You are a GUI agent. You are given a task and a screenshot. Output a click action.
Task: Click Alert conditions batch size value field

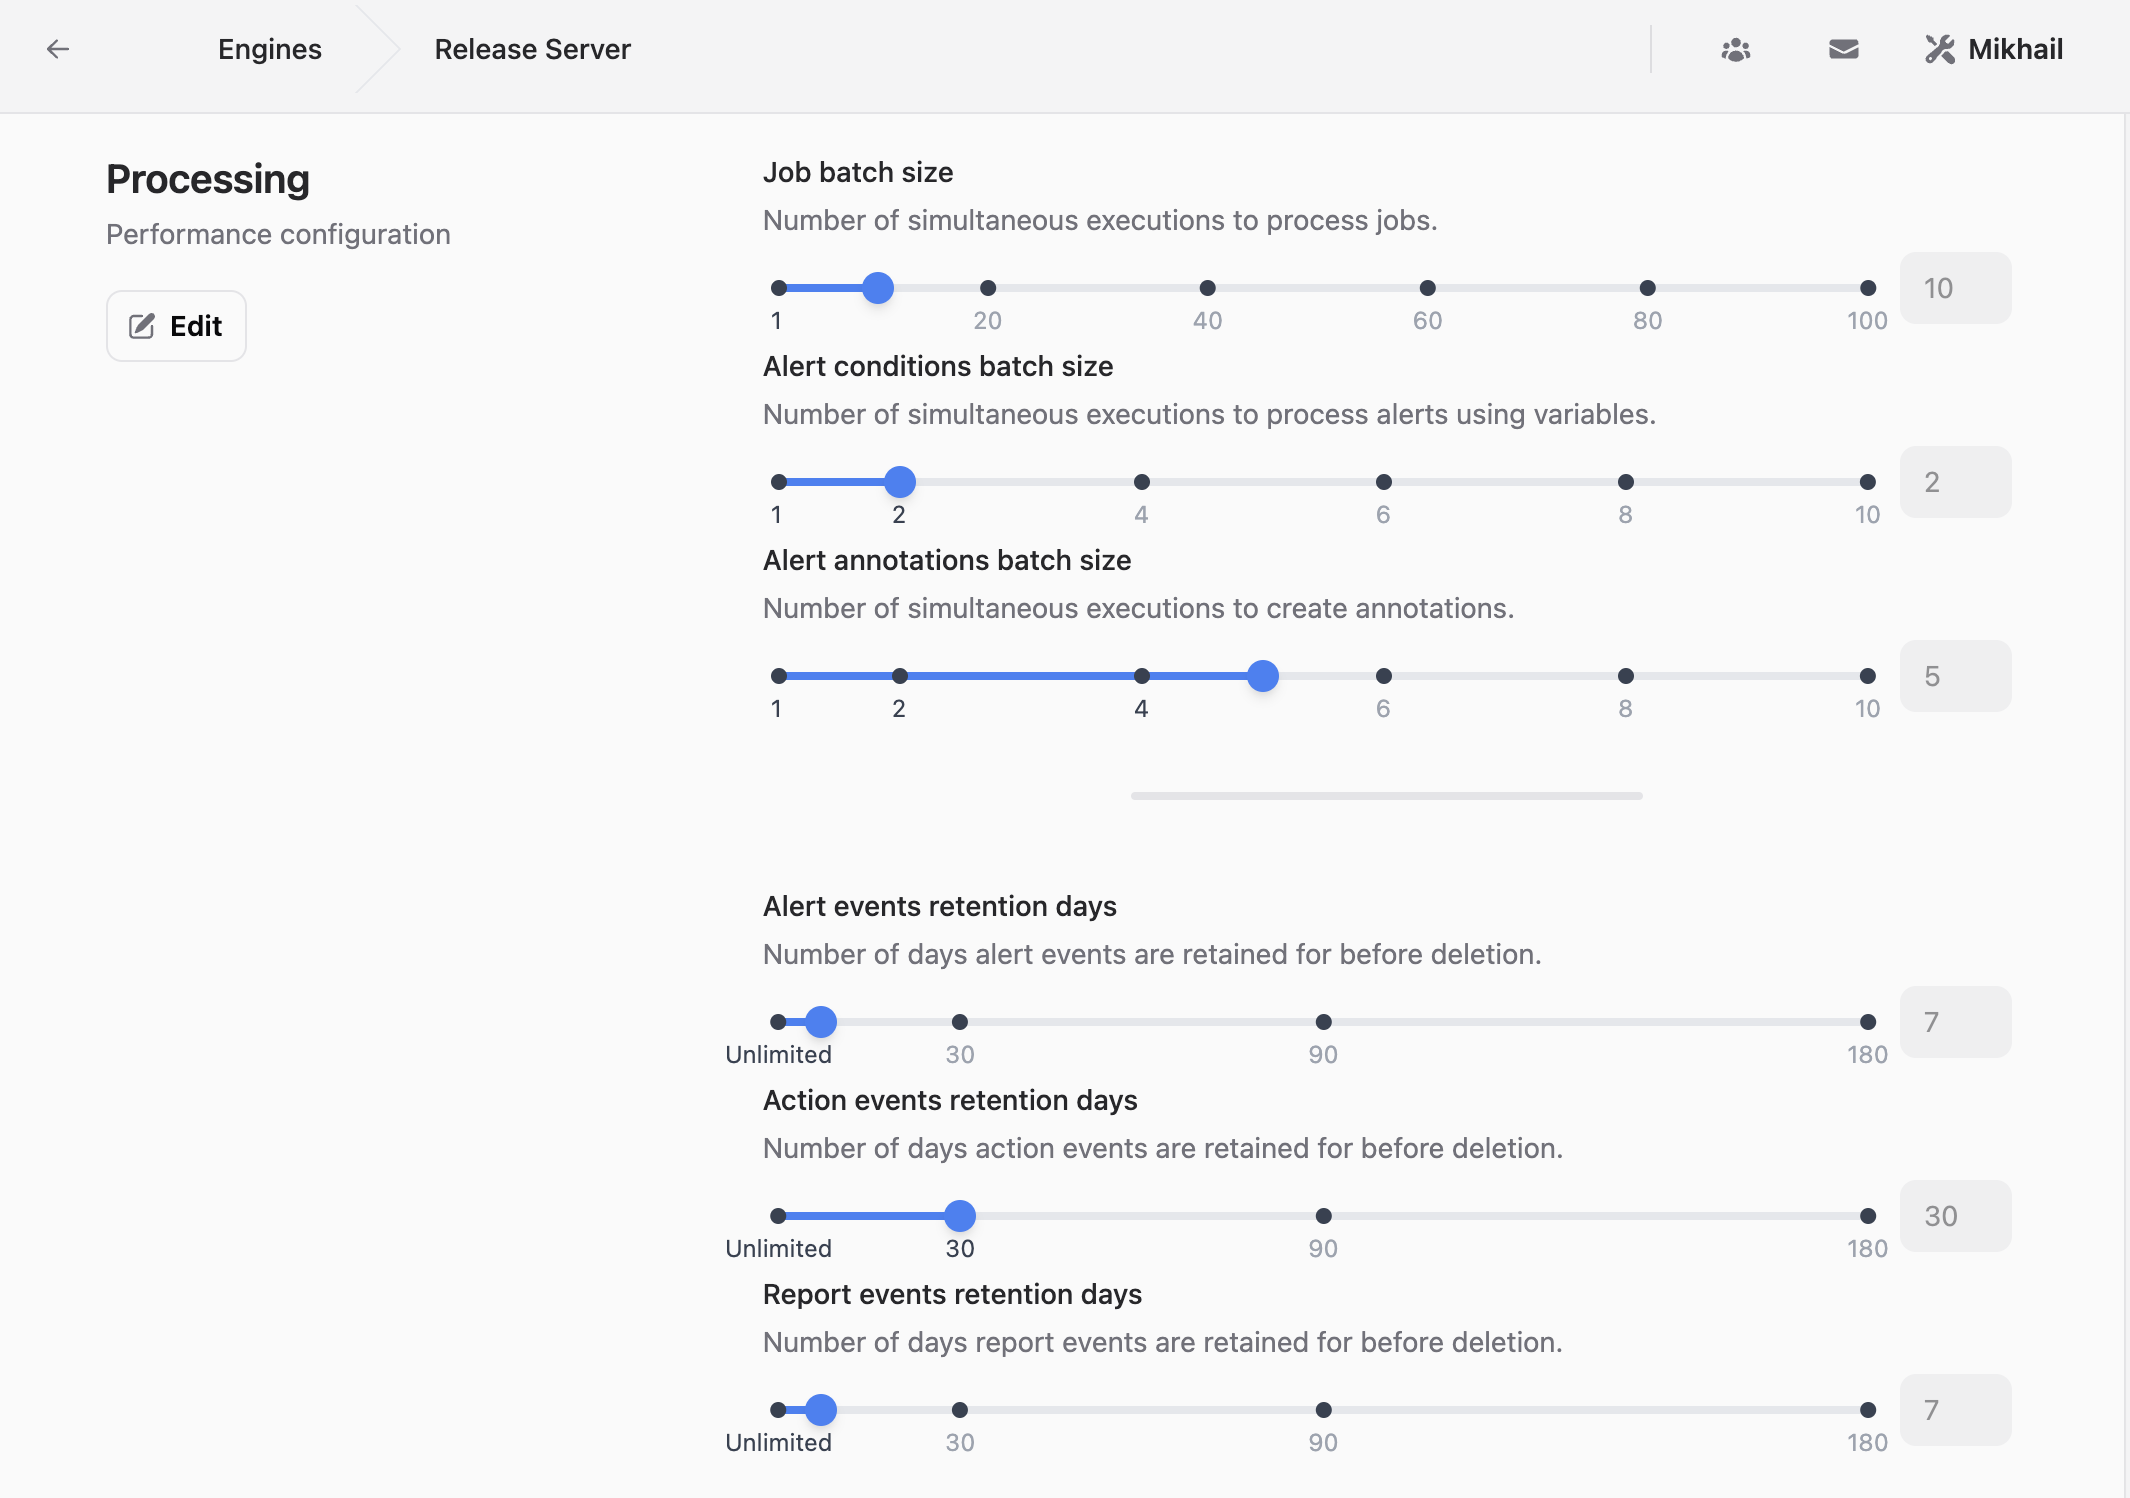[x=1956, y=482]
